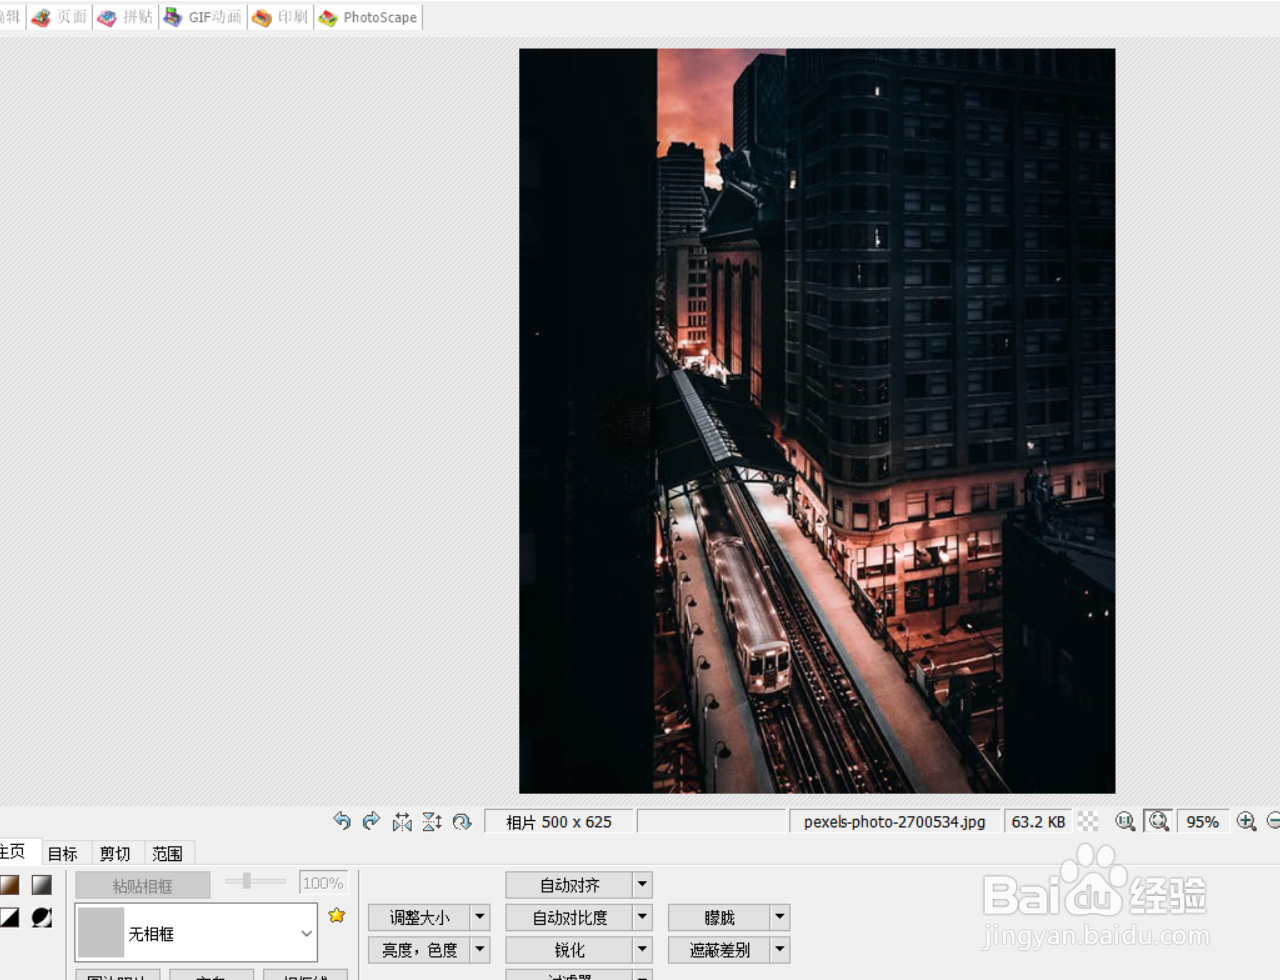Viewport: 1280px width, 980px height.
Task: Click the 粘贴相框 paste frame button
Action: click(143, 885)
